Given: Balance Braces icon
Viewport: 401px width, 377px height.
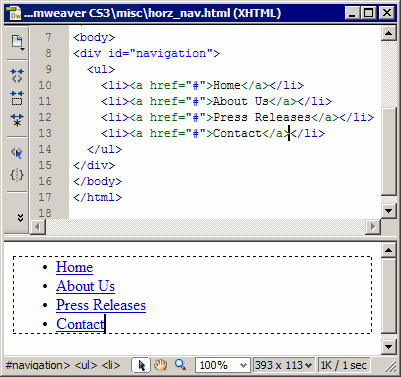Looking at the screenshot, I should (17, 175).
